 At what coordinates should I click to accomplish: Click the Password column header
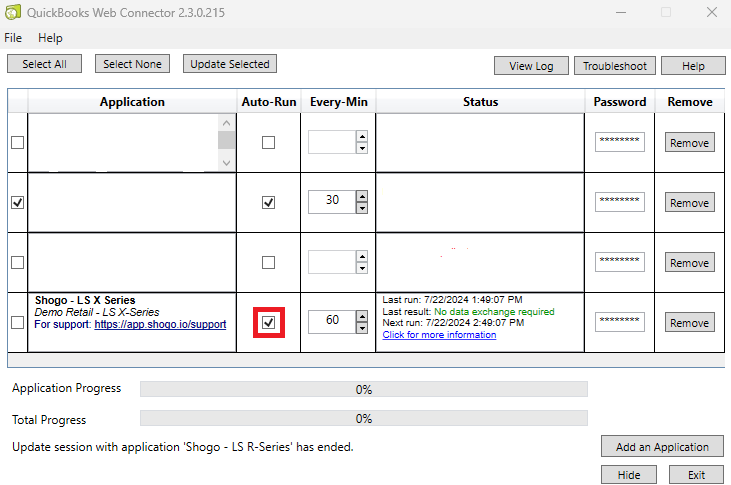[x=620, y=102]
